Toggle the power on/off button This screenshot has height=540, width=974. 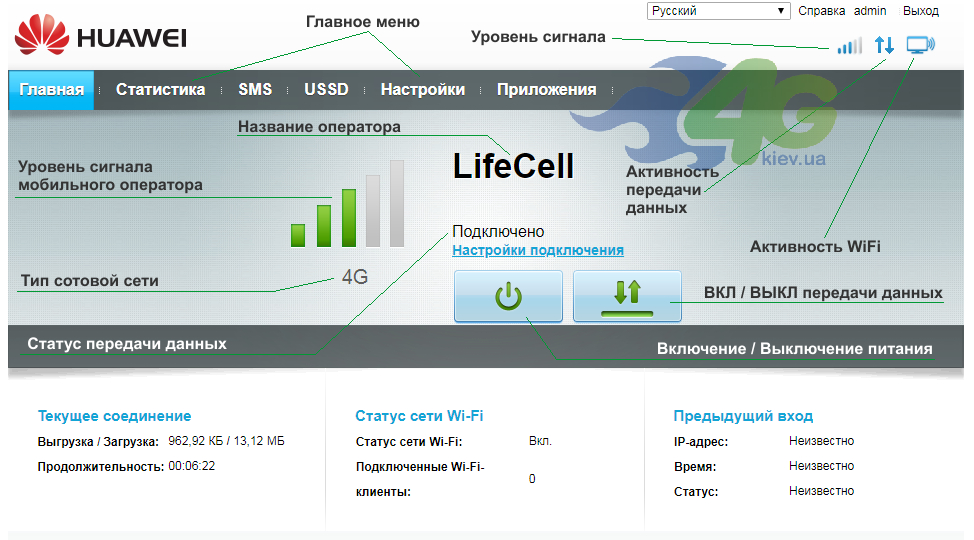click(x=508, y=296)
